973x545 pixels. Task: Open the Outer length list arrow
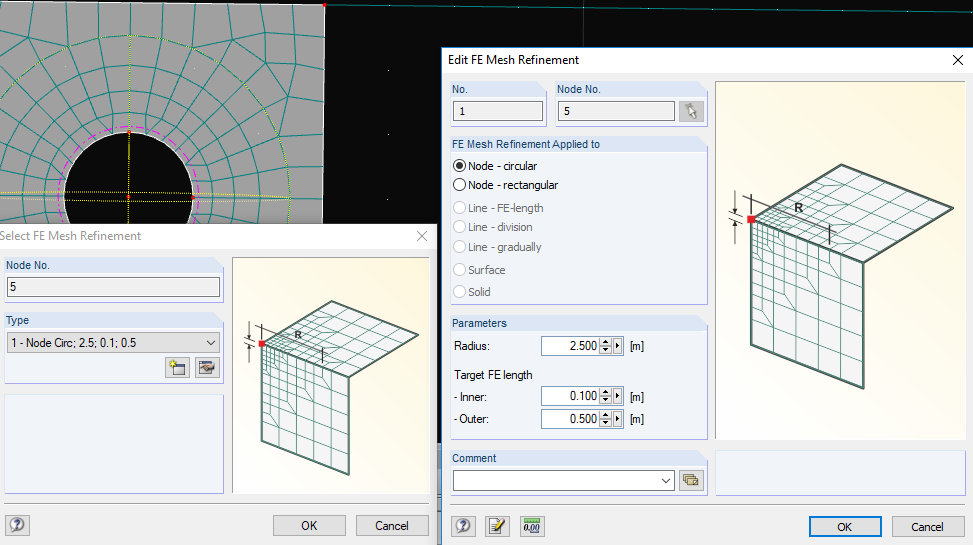click(x=617, y=419)
